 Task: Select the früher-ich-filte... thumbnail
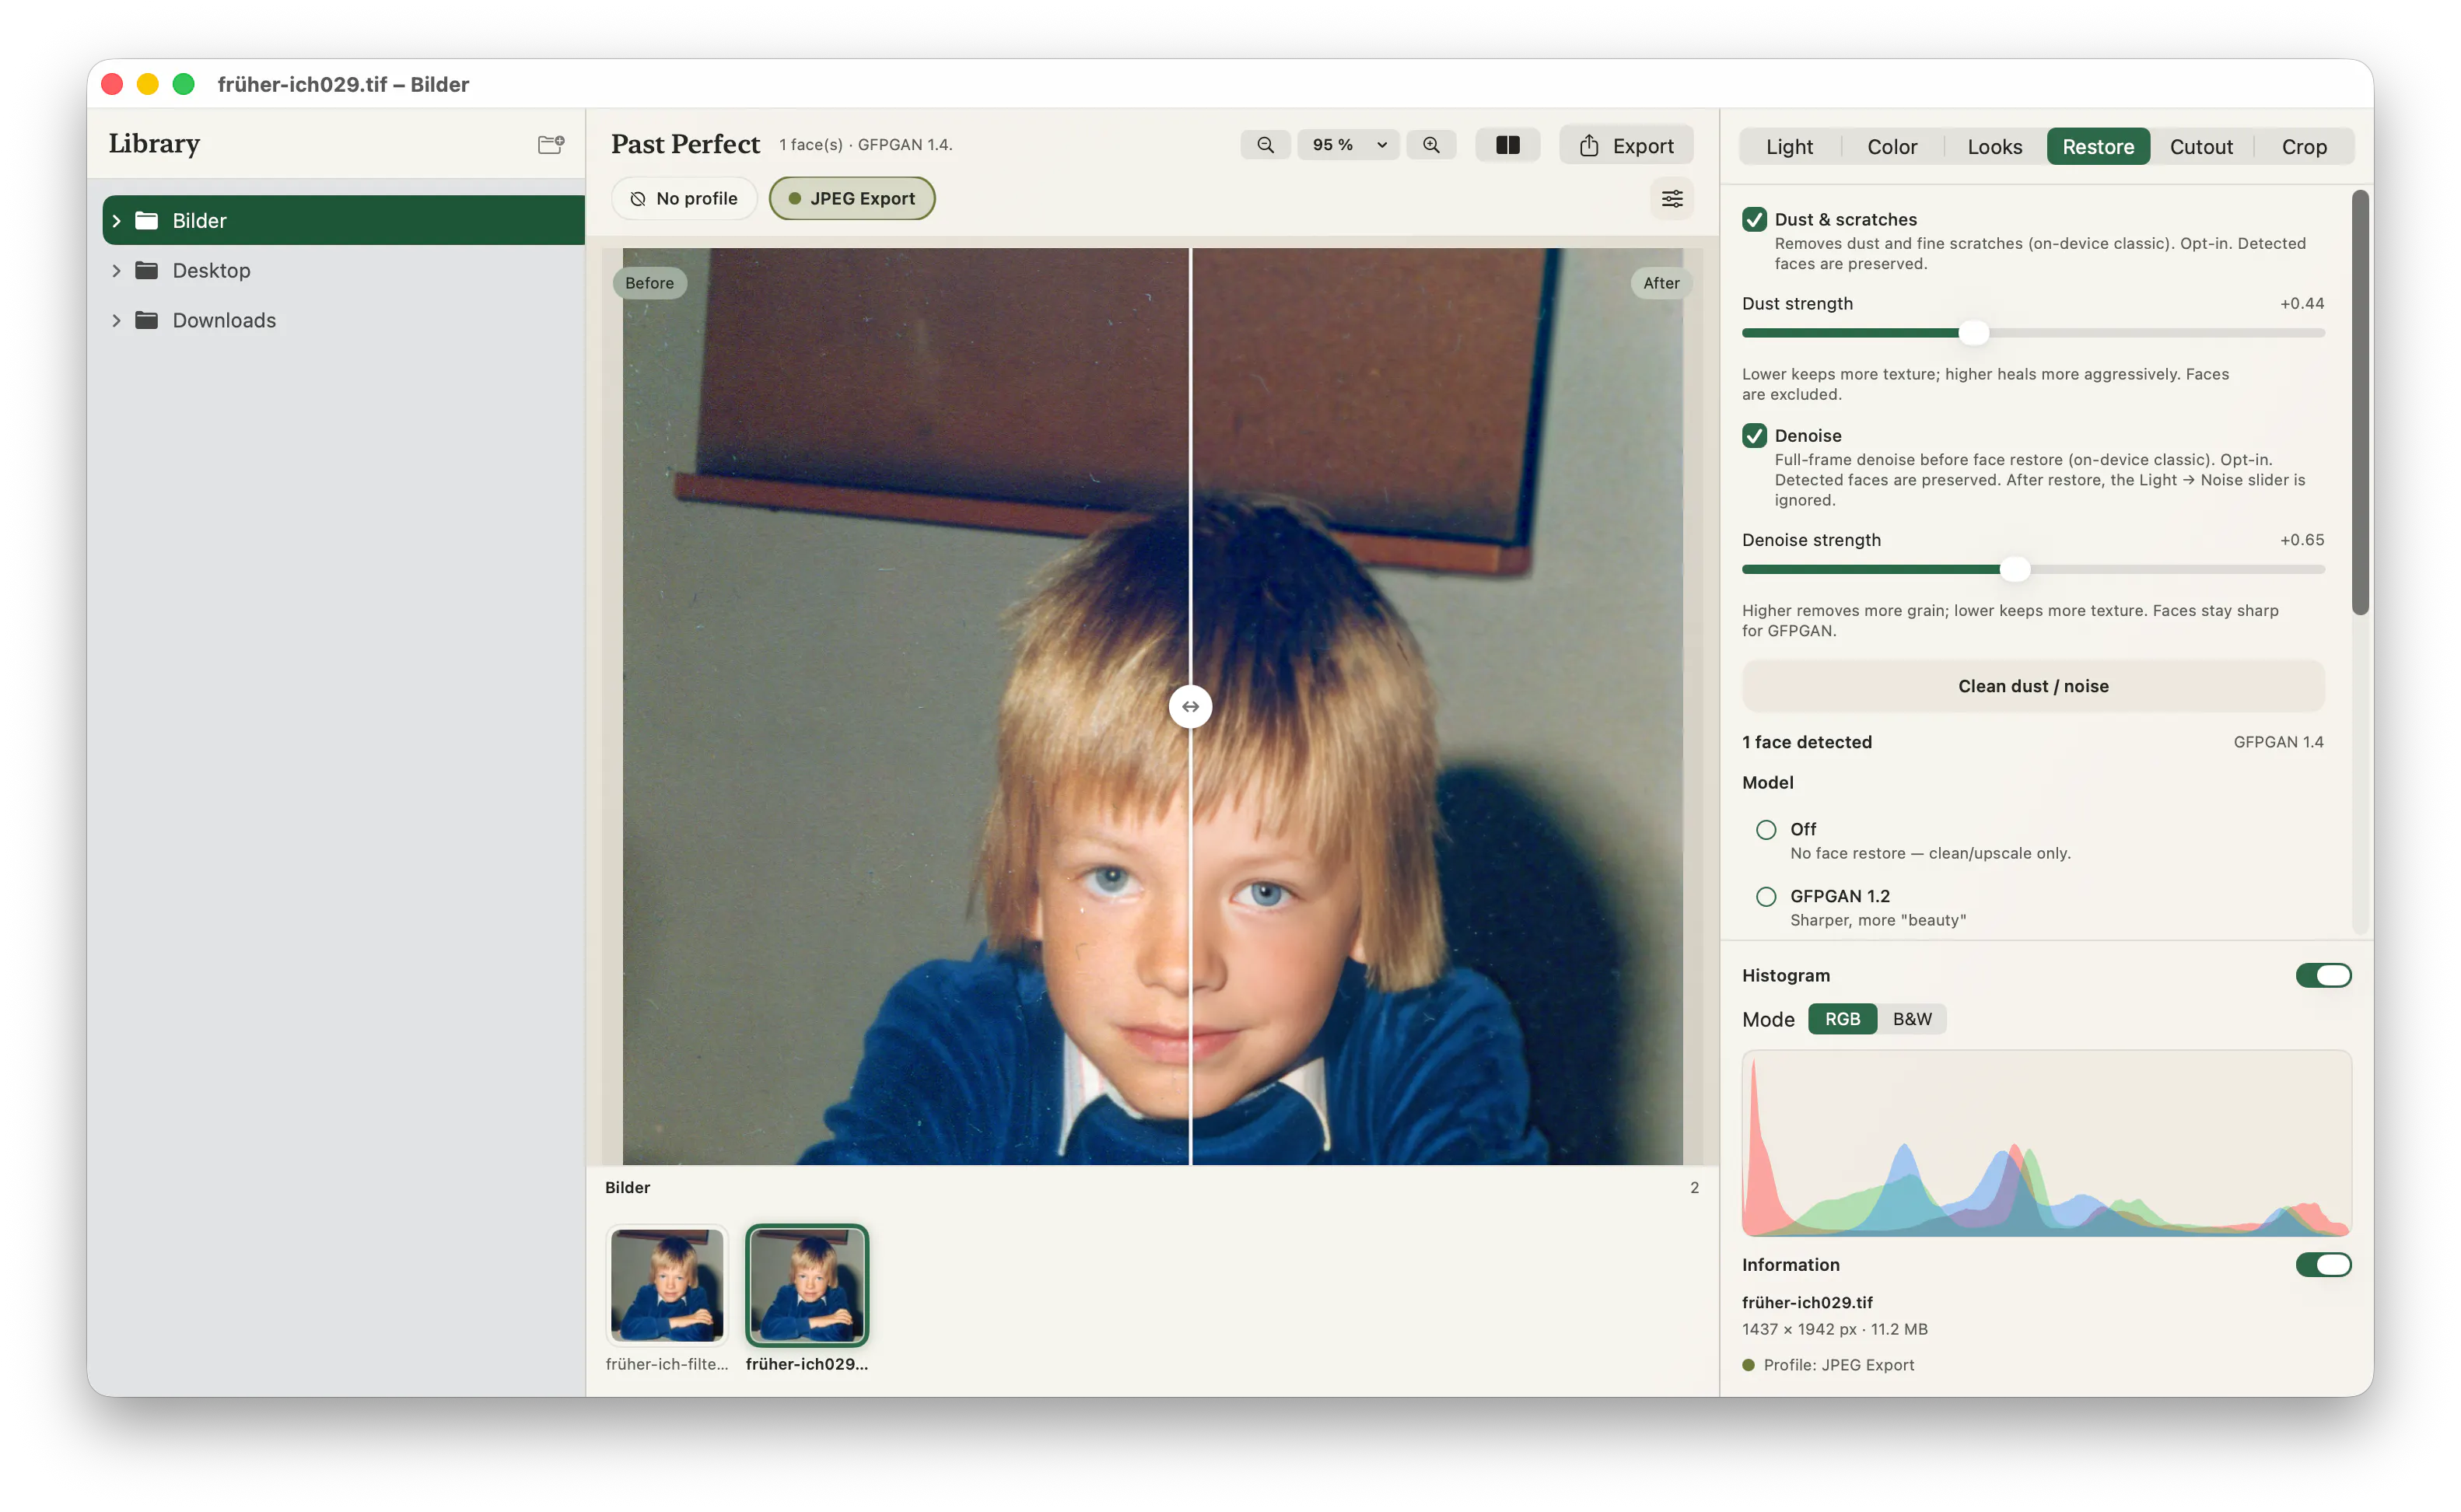[667, 1286]
